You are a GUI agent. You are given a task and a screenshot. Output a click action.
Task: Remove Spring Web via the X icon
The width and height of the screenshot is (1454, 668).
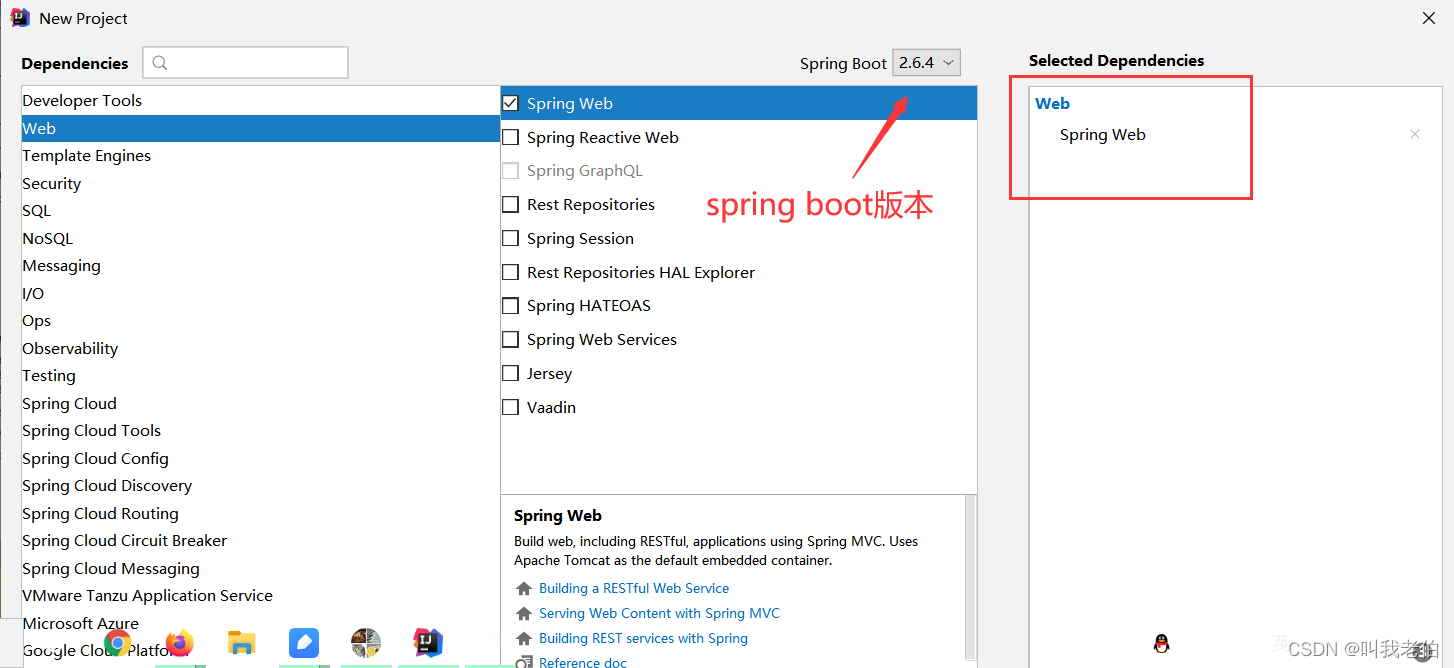pos(1414,134)
